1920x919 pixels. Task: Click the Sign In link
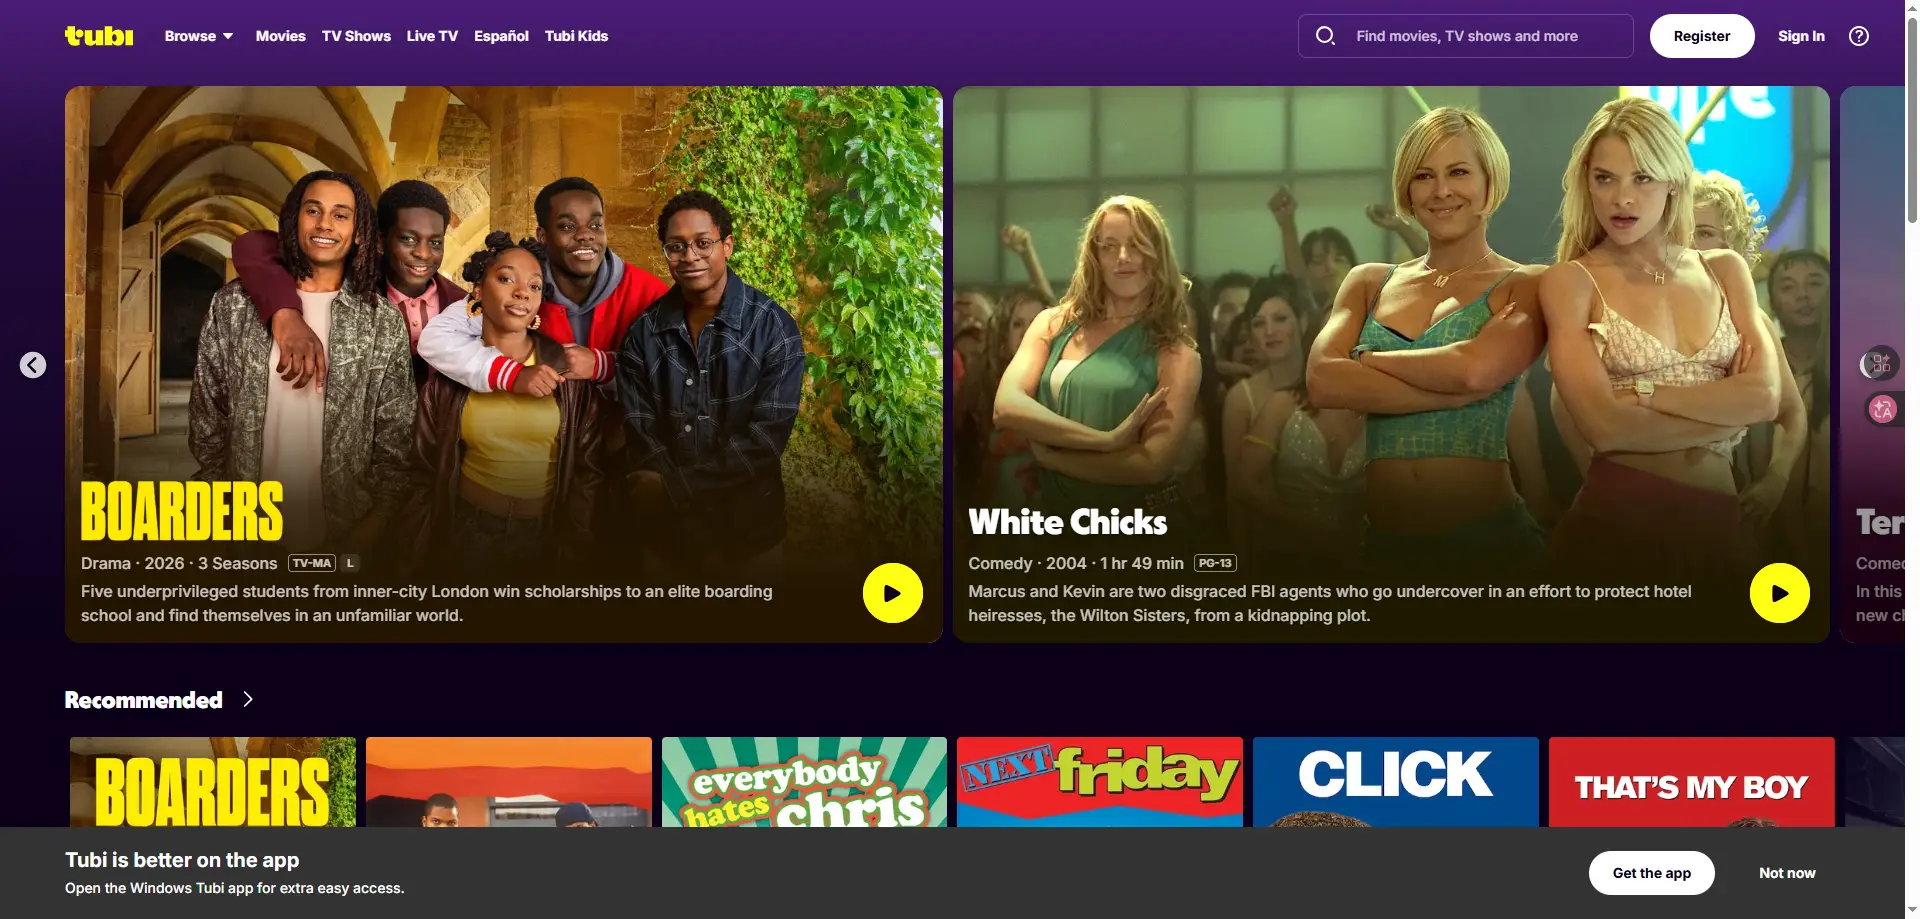point(1801,36)
